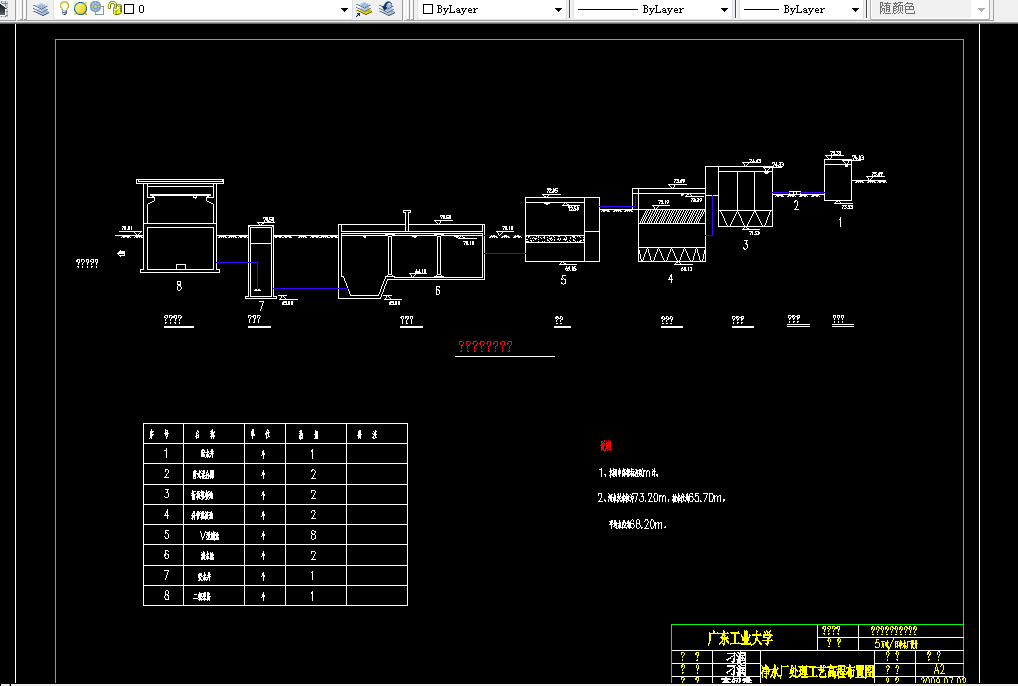This screenshot has height=686, width=1018.
Task: Click Make Object's Layer Current icon
Action: coord(364,9)
